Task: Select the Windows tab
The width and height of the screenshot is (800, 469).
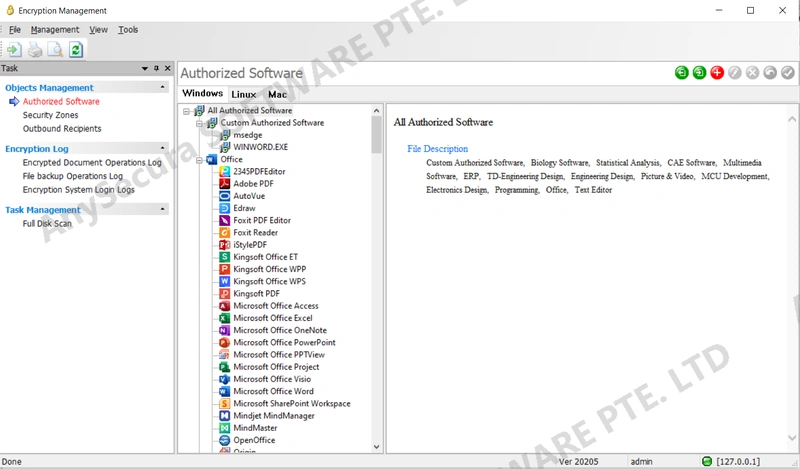Action: (203, 93)
